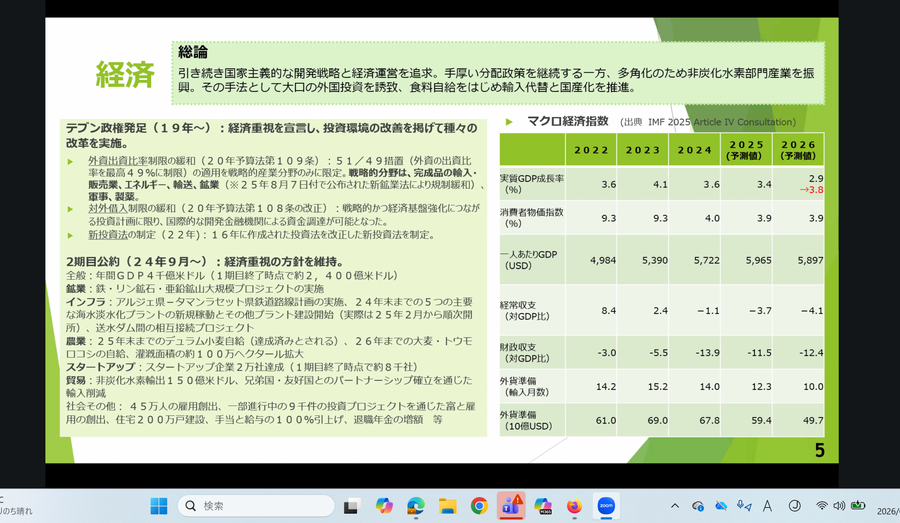Viewport: 900px width, 523px height.
Task: Click the 一人あたりGDP (USD) row label
Action: click(x=529, y=259)
